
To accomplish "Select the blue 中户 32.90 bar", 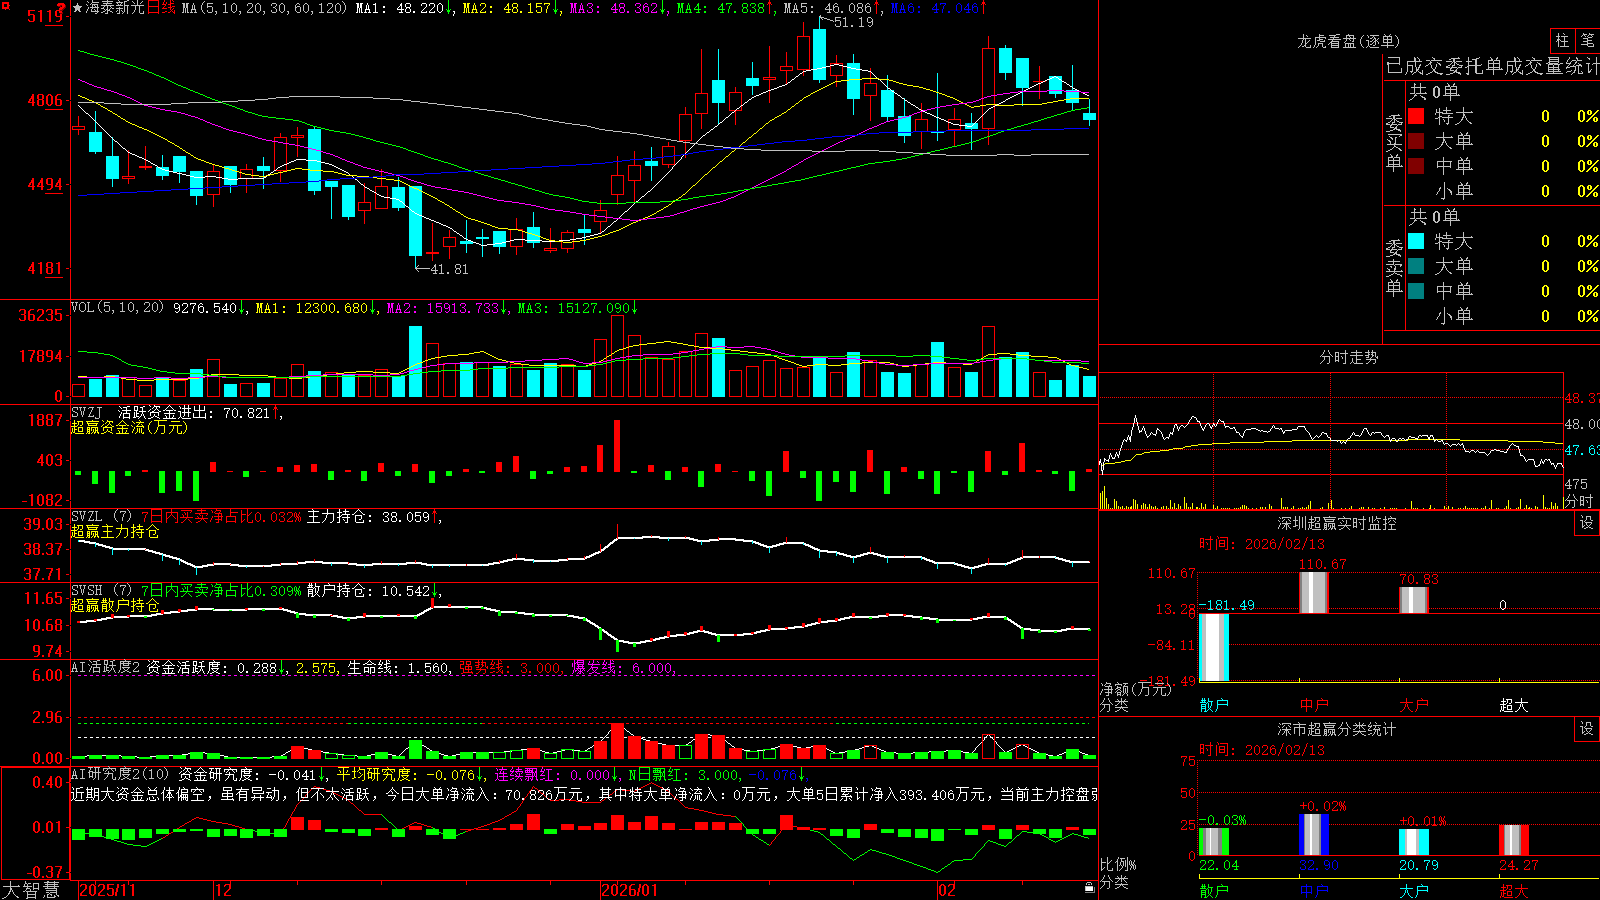I will pyautogui.click(x=1314, y=834).
